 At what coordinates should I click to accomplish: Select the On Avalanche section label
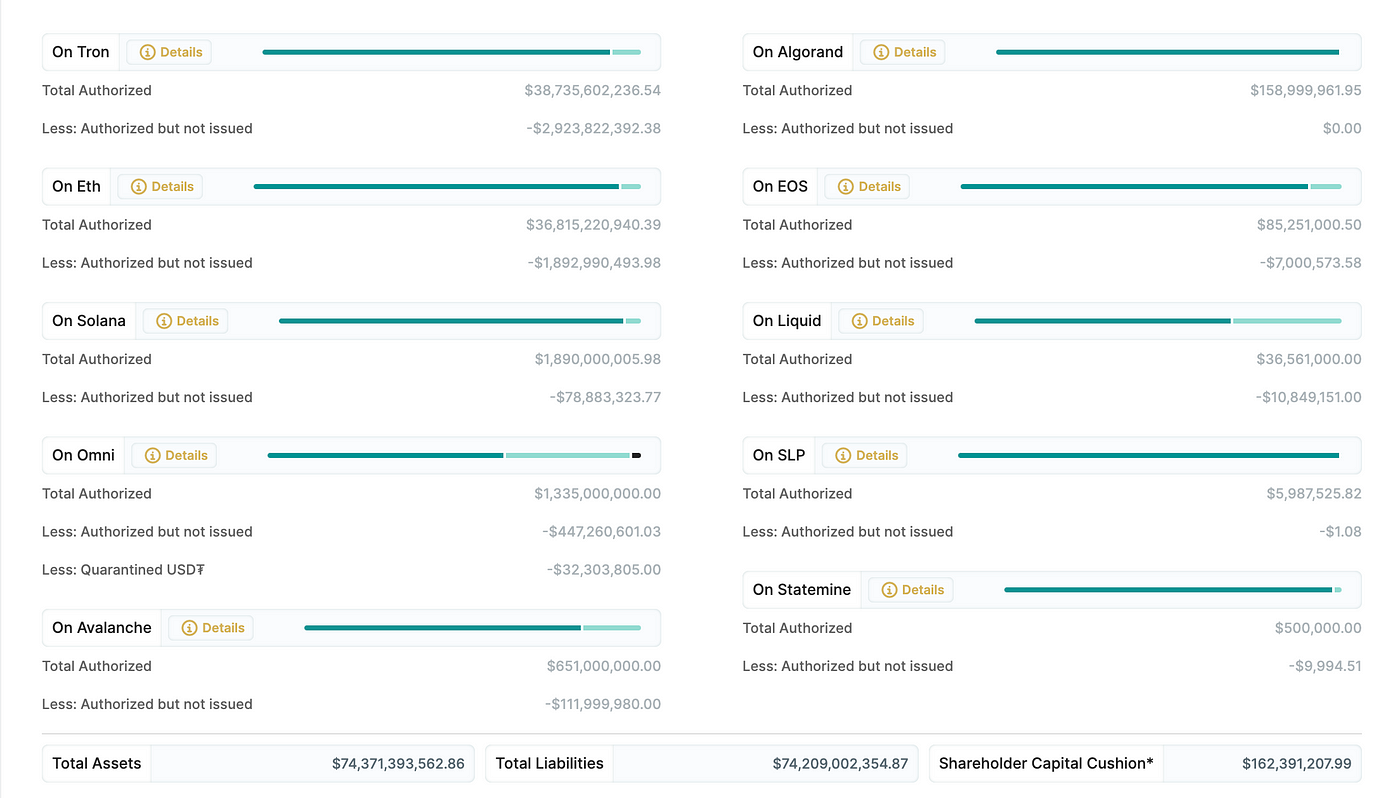pyautogui.click(x=102, y=628)
